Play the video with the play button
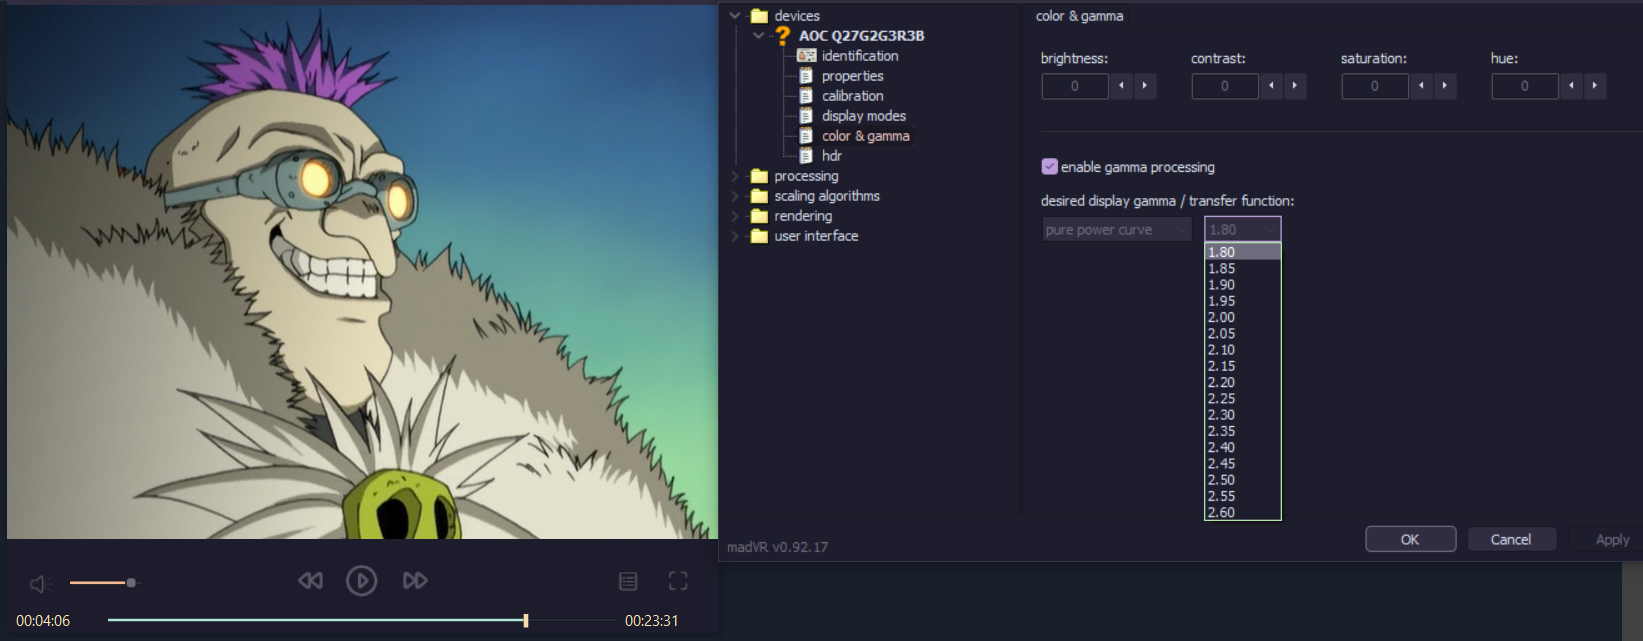Viewport: 1643px width, 641px height. [362, 581]
